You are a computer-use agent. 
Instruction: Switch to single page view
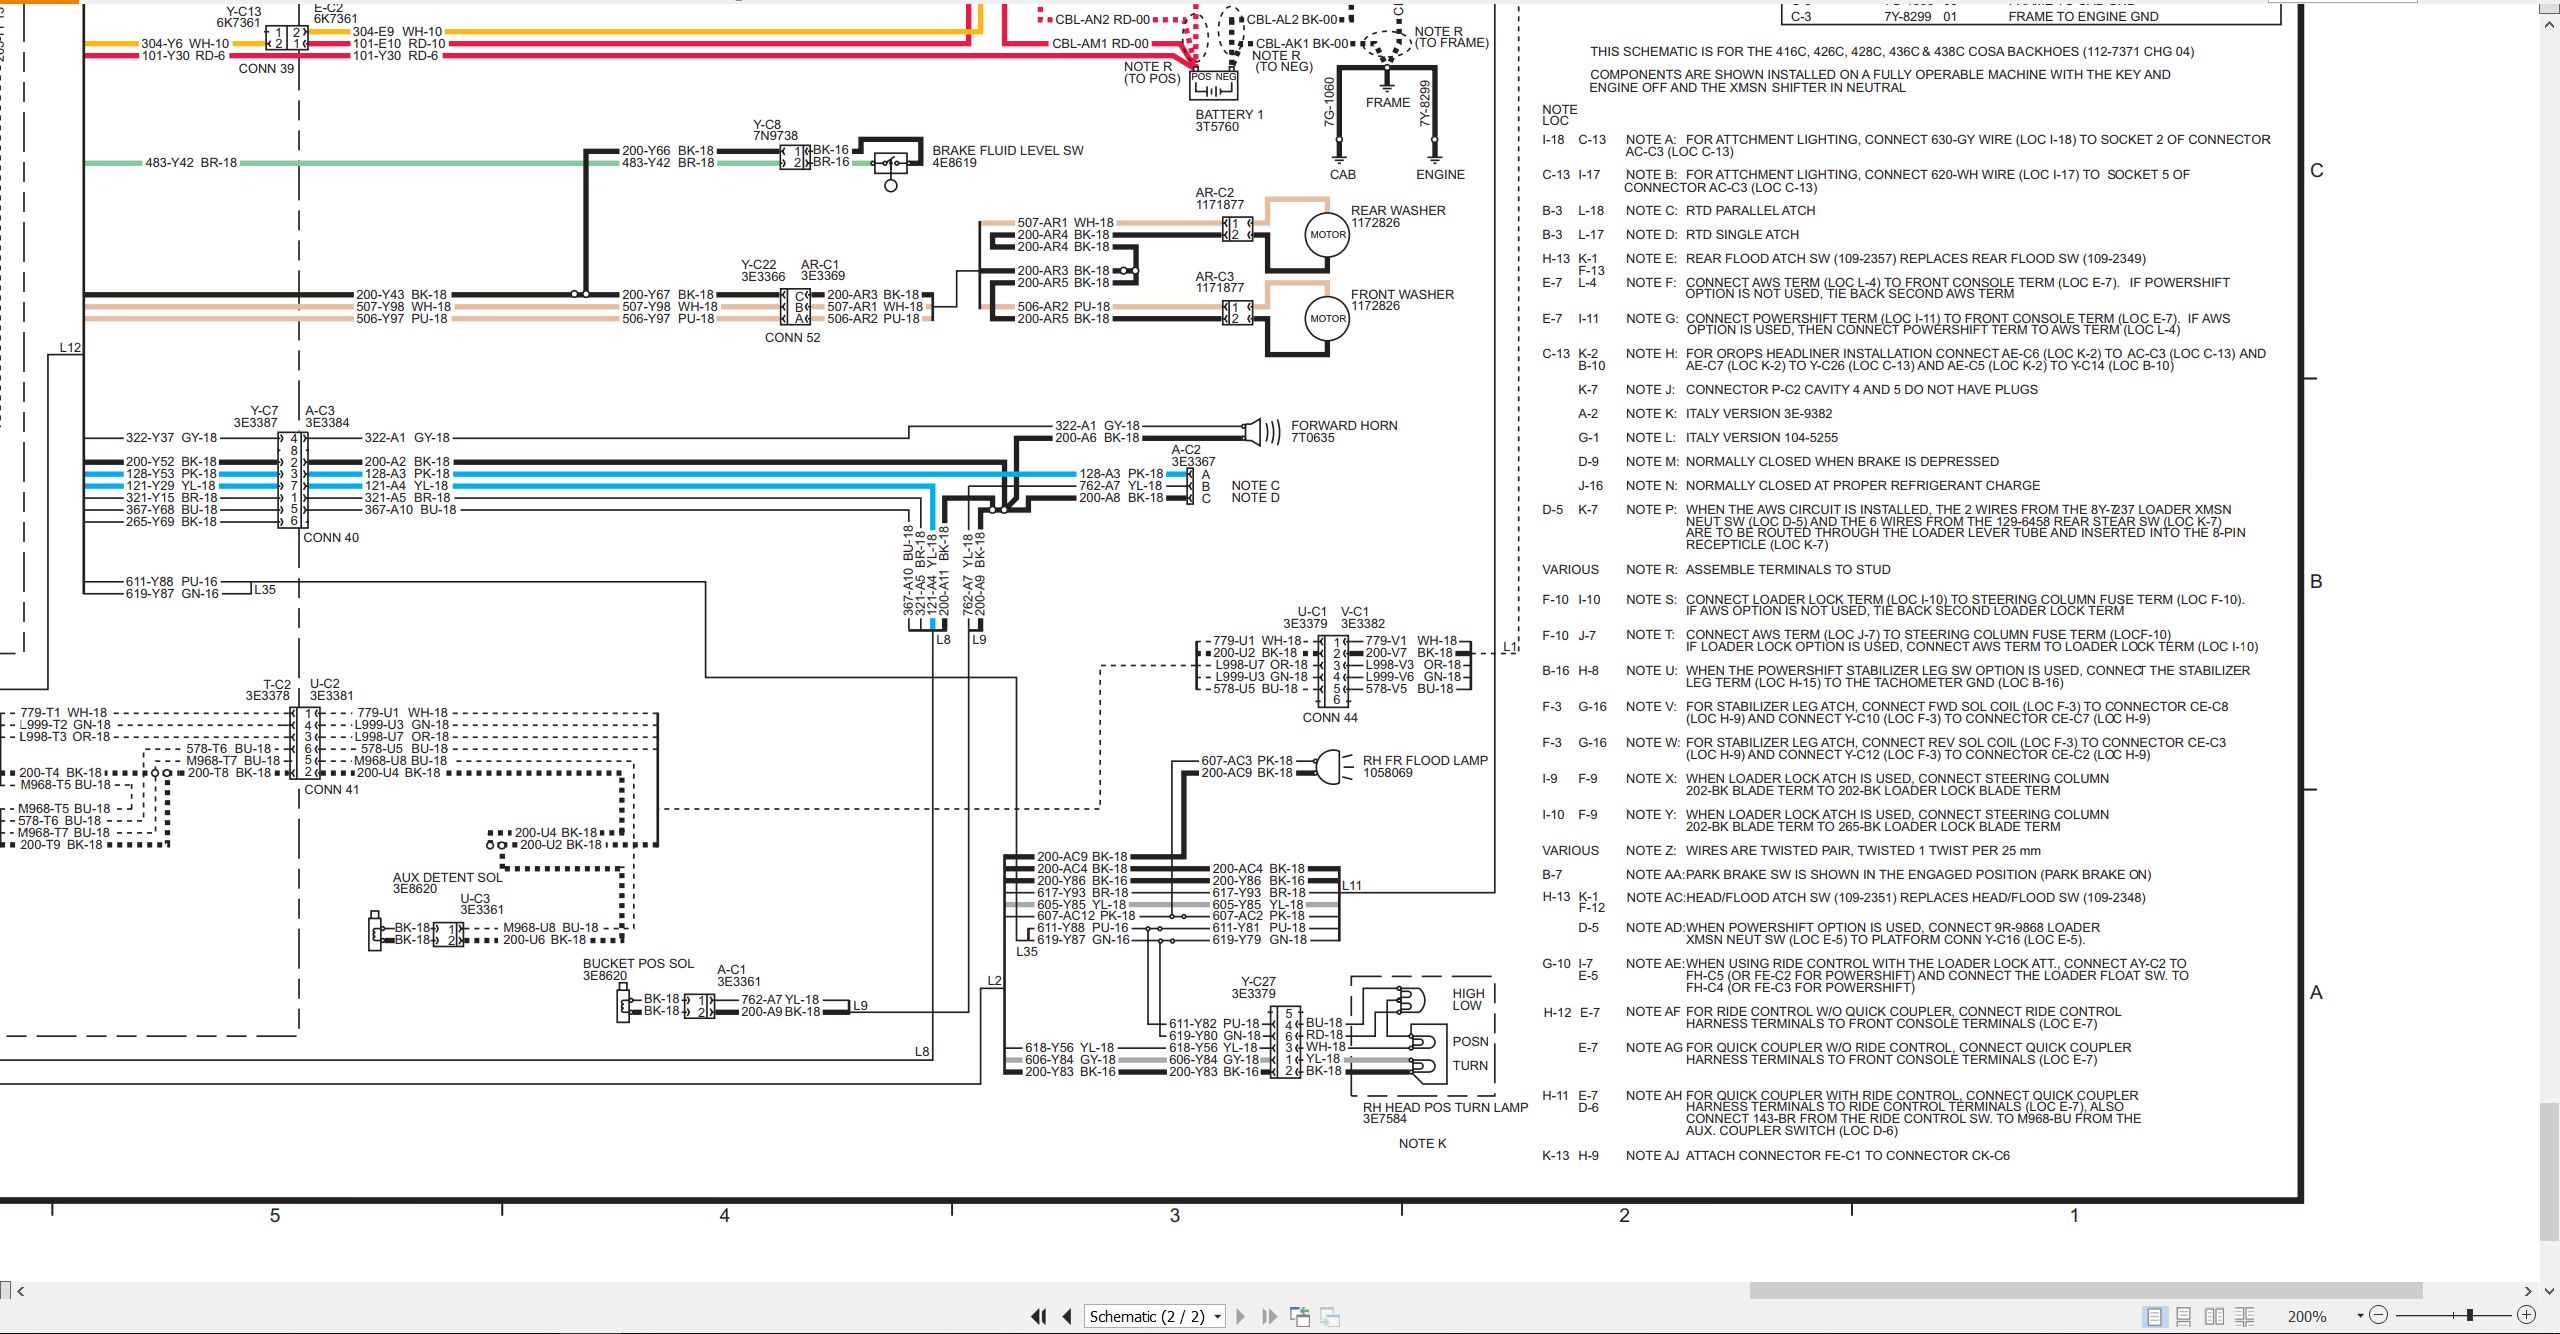click(x=2155, y=1316)
